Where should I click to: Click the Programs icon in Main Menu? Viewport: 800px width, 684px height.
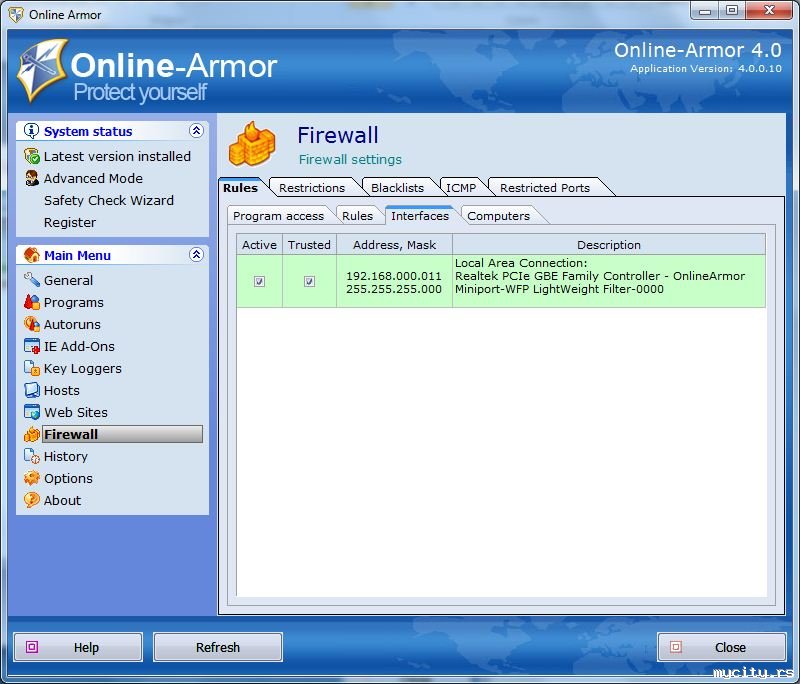pyautogui.click(x=32, y=302)
